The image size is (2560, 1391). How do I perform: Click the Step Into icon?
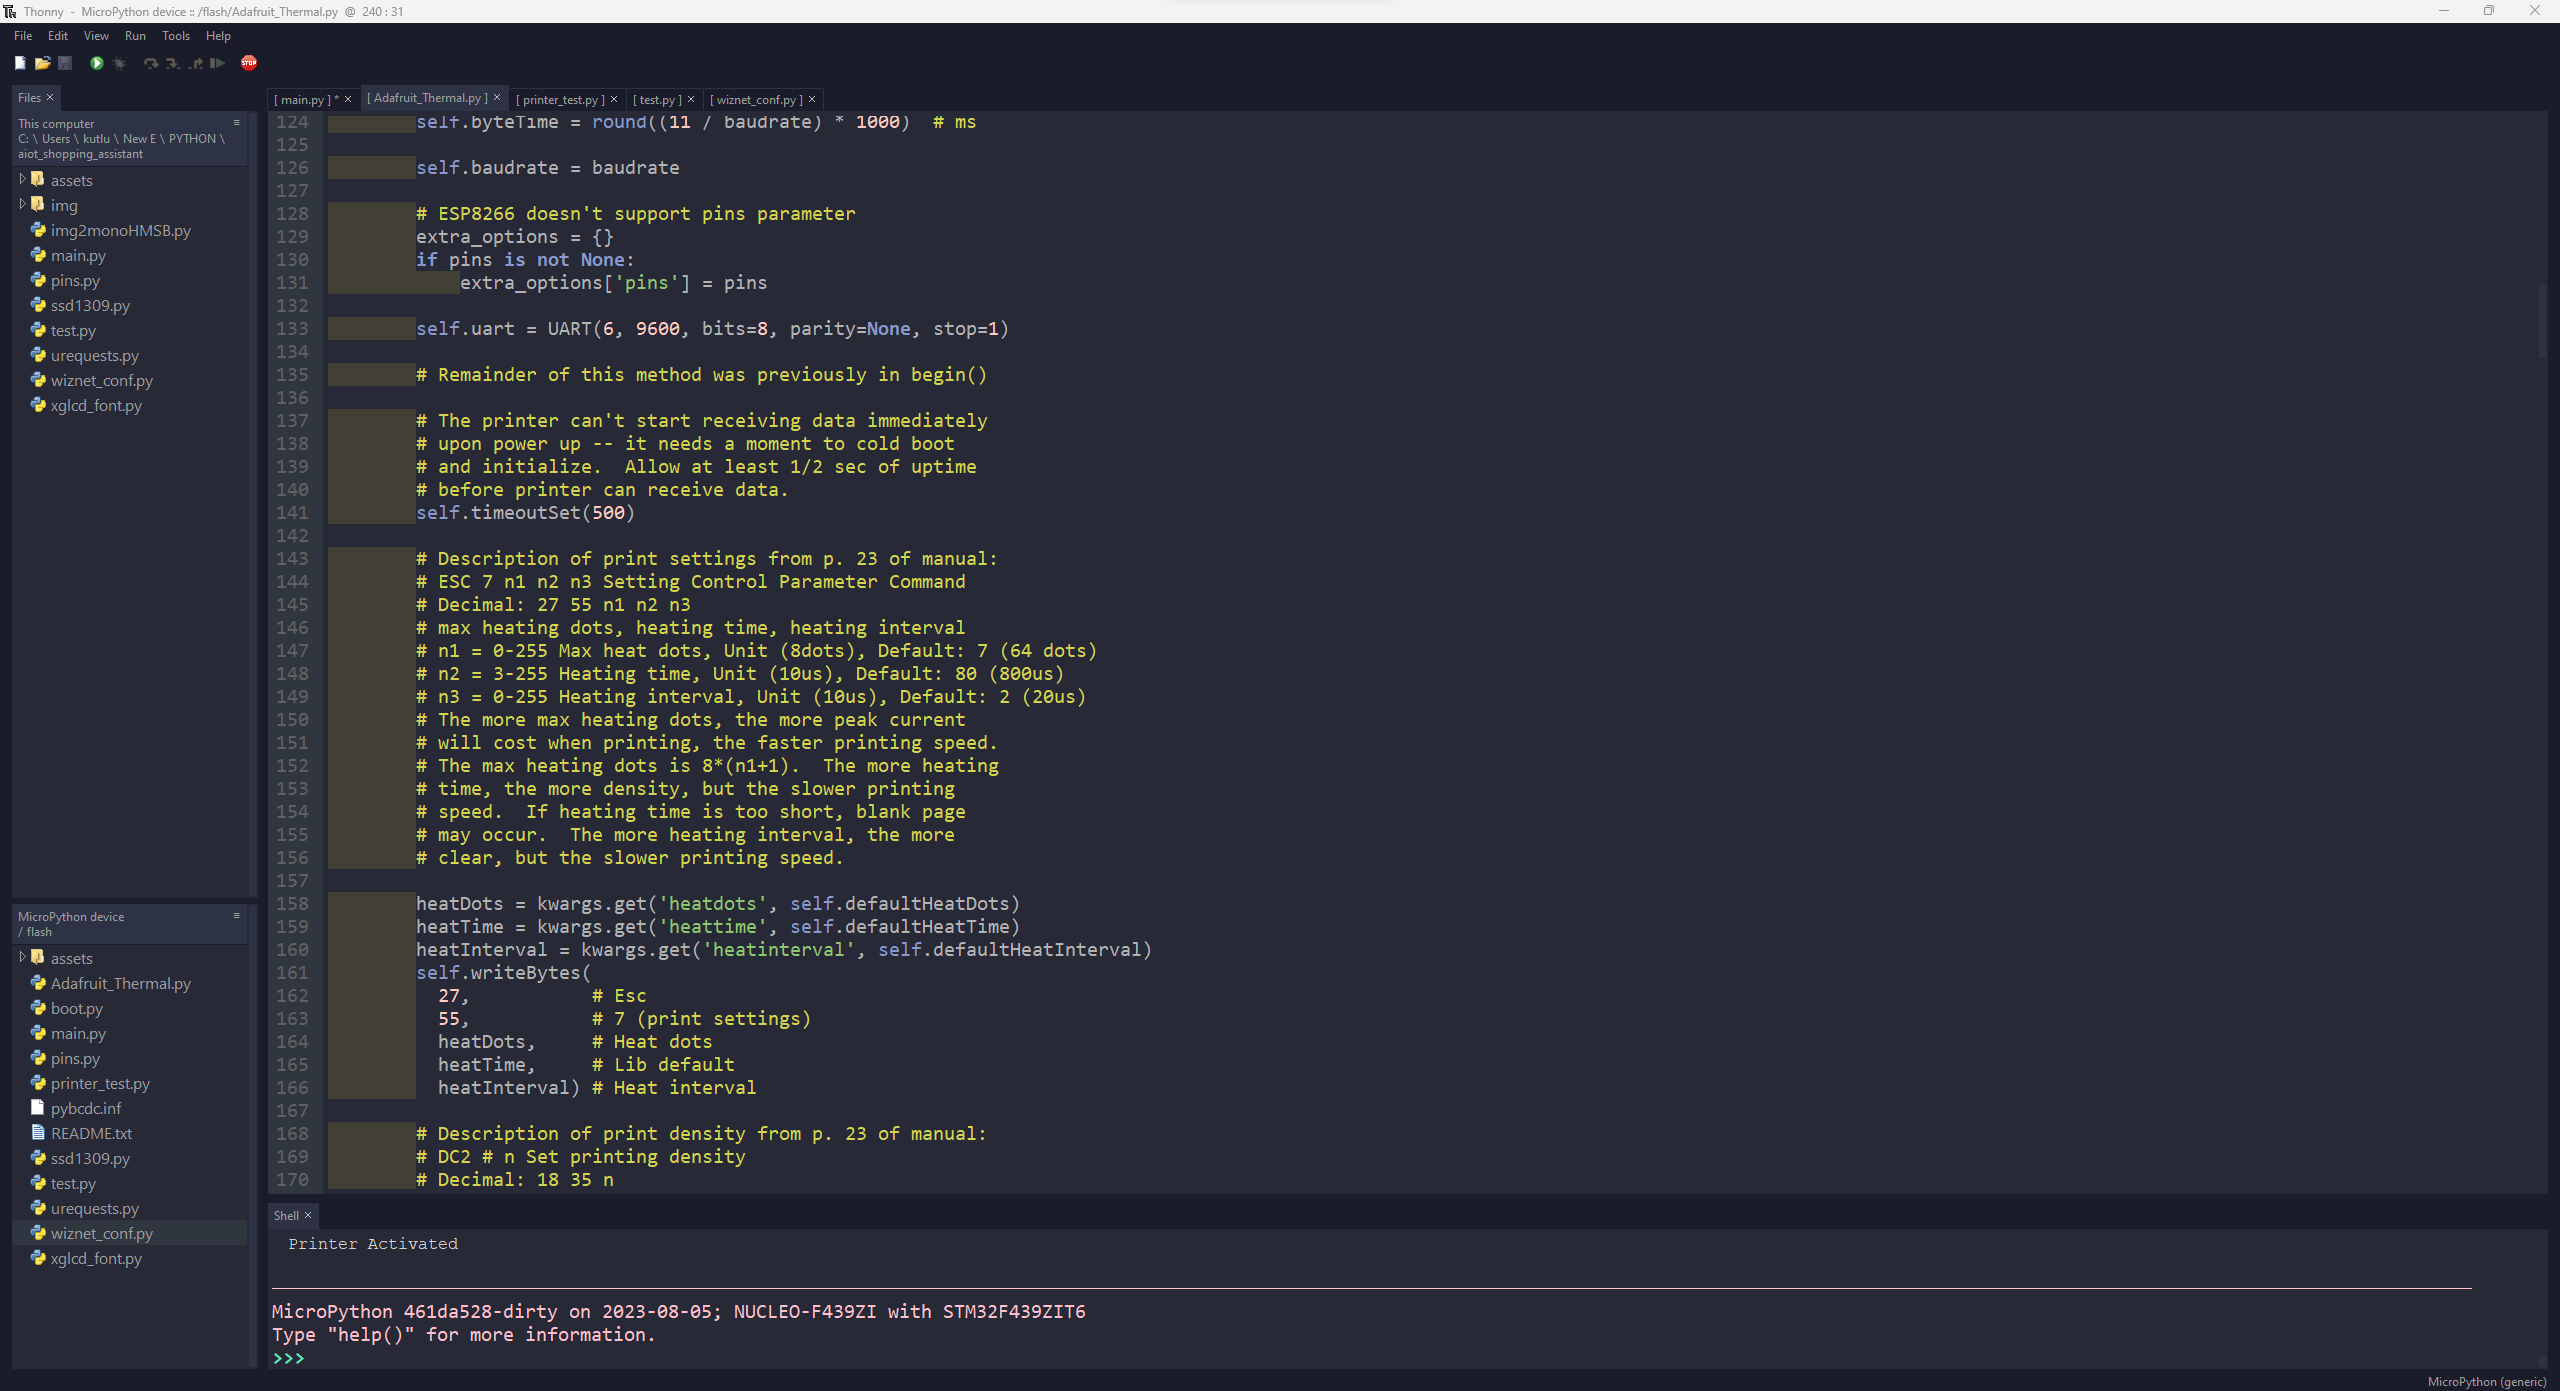(x=170, y=63)
